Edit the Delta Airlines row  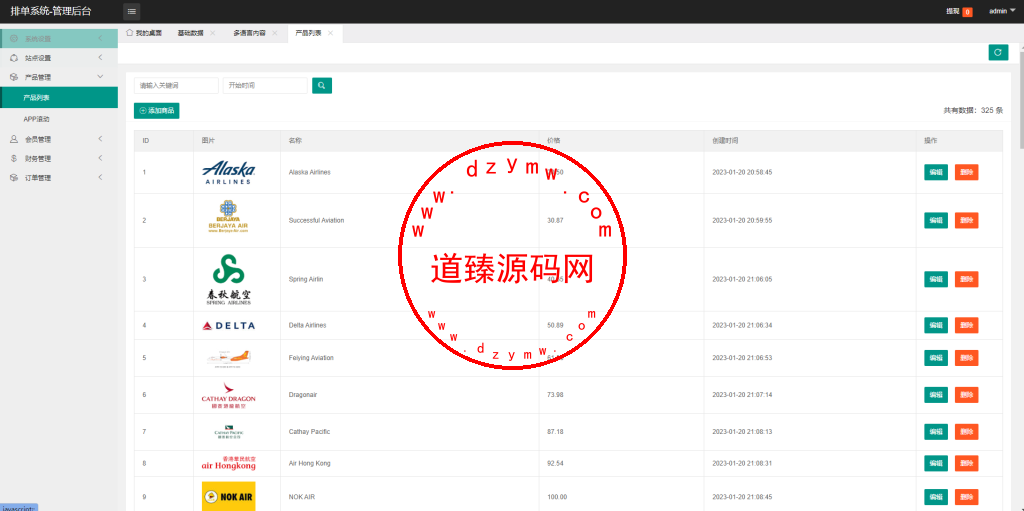pyautogui.click(x=936, y=325)
